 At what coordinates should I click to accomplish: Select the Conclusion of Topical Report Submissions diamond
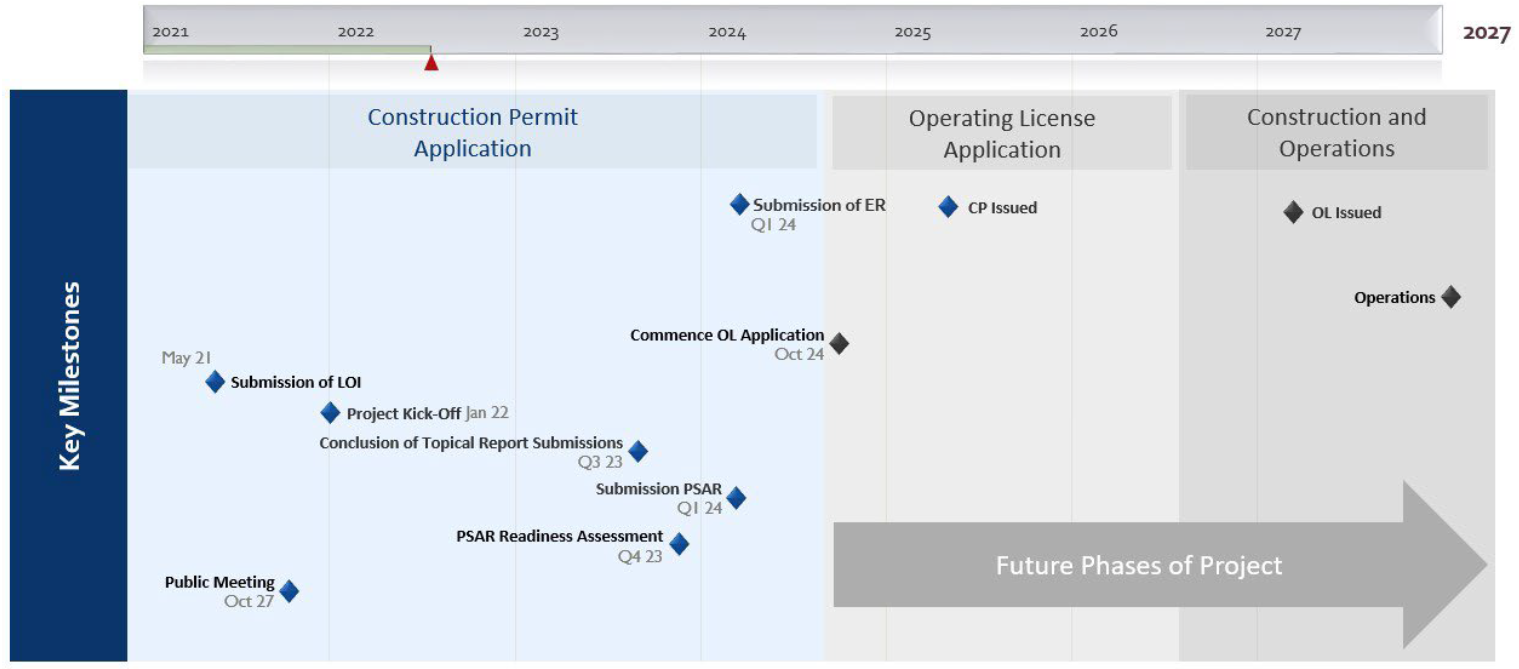(x=638, y=451)
